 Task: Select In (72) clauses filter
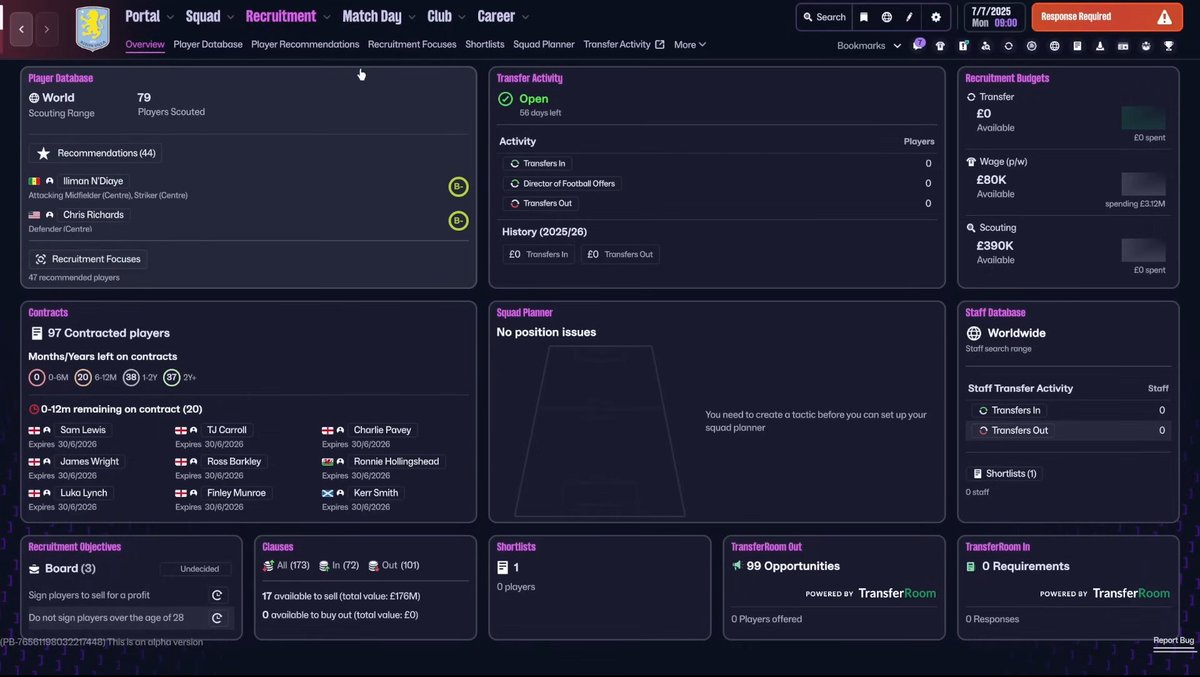point(339,566)
